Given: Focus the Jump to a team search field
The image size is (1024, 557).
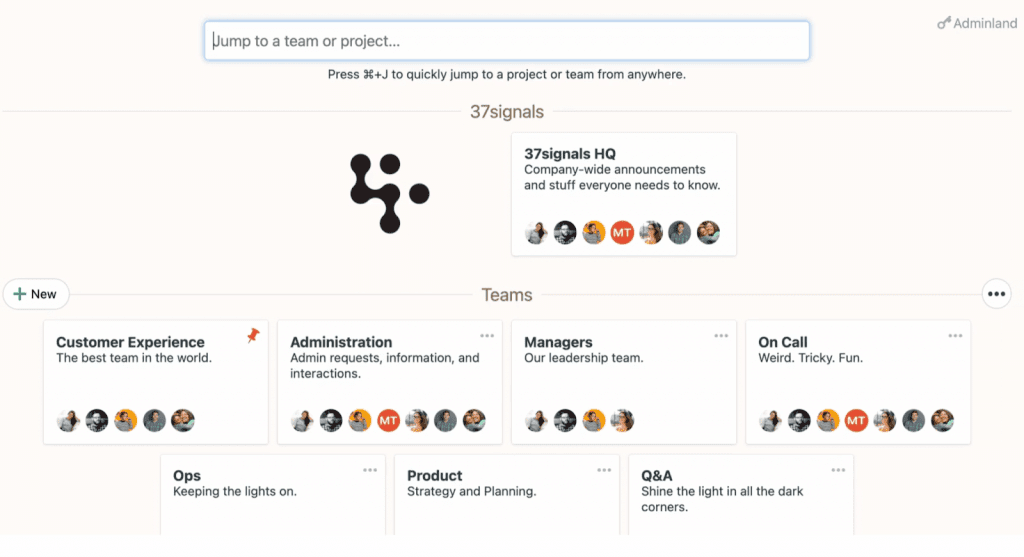Looking at the screenshot, I should pyautogui.click(x=507, y=40).
